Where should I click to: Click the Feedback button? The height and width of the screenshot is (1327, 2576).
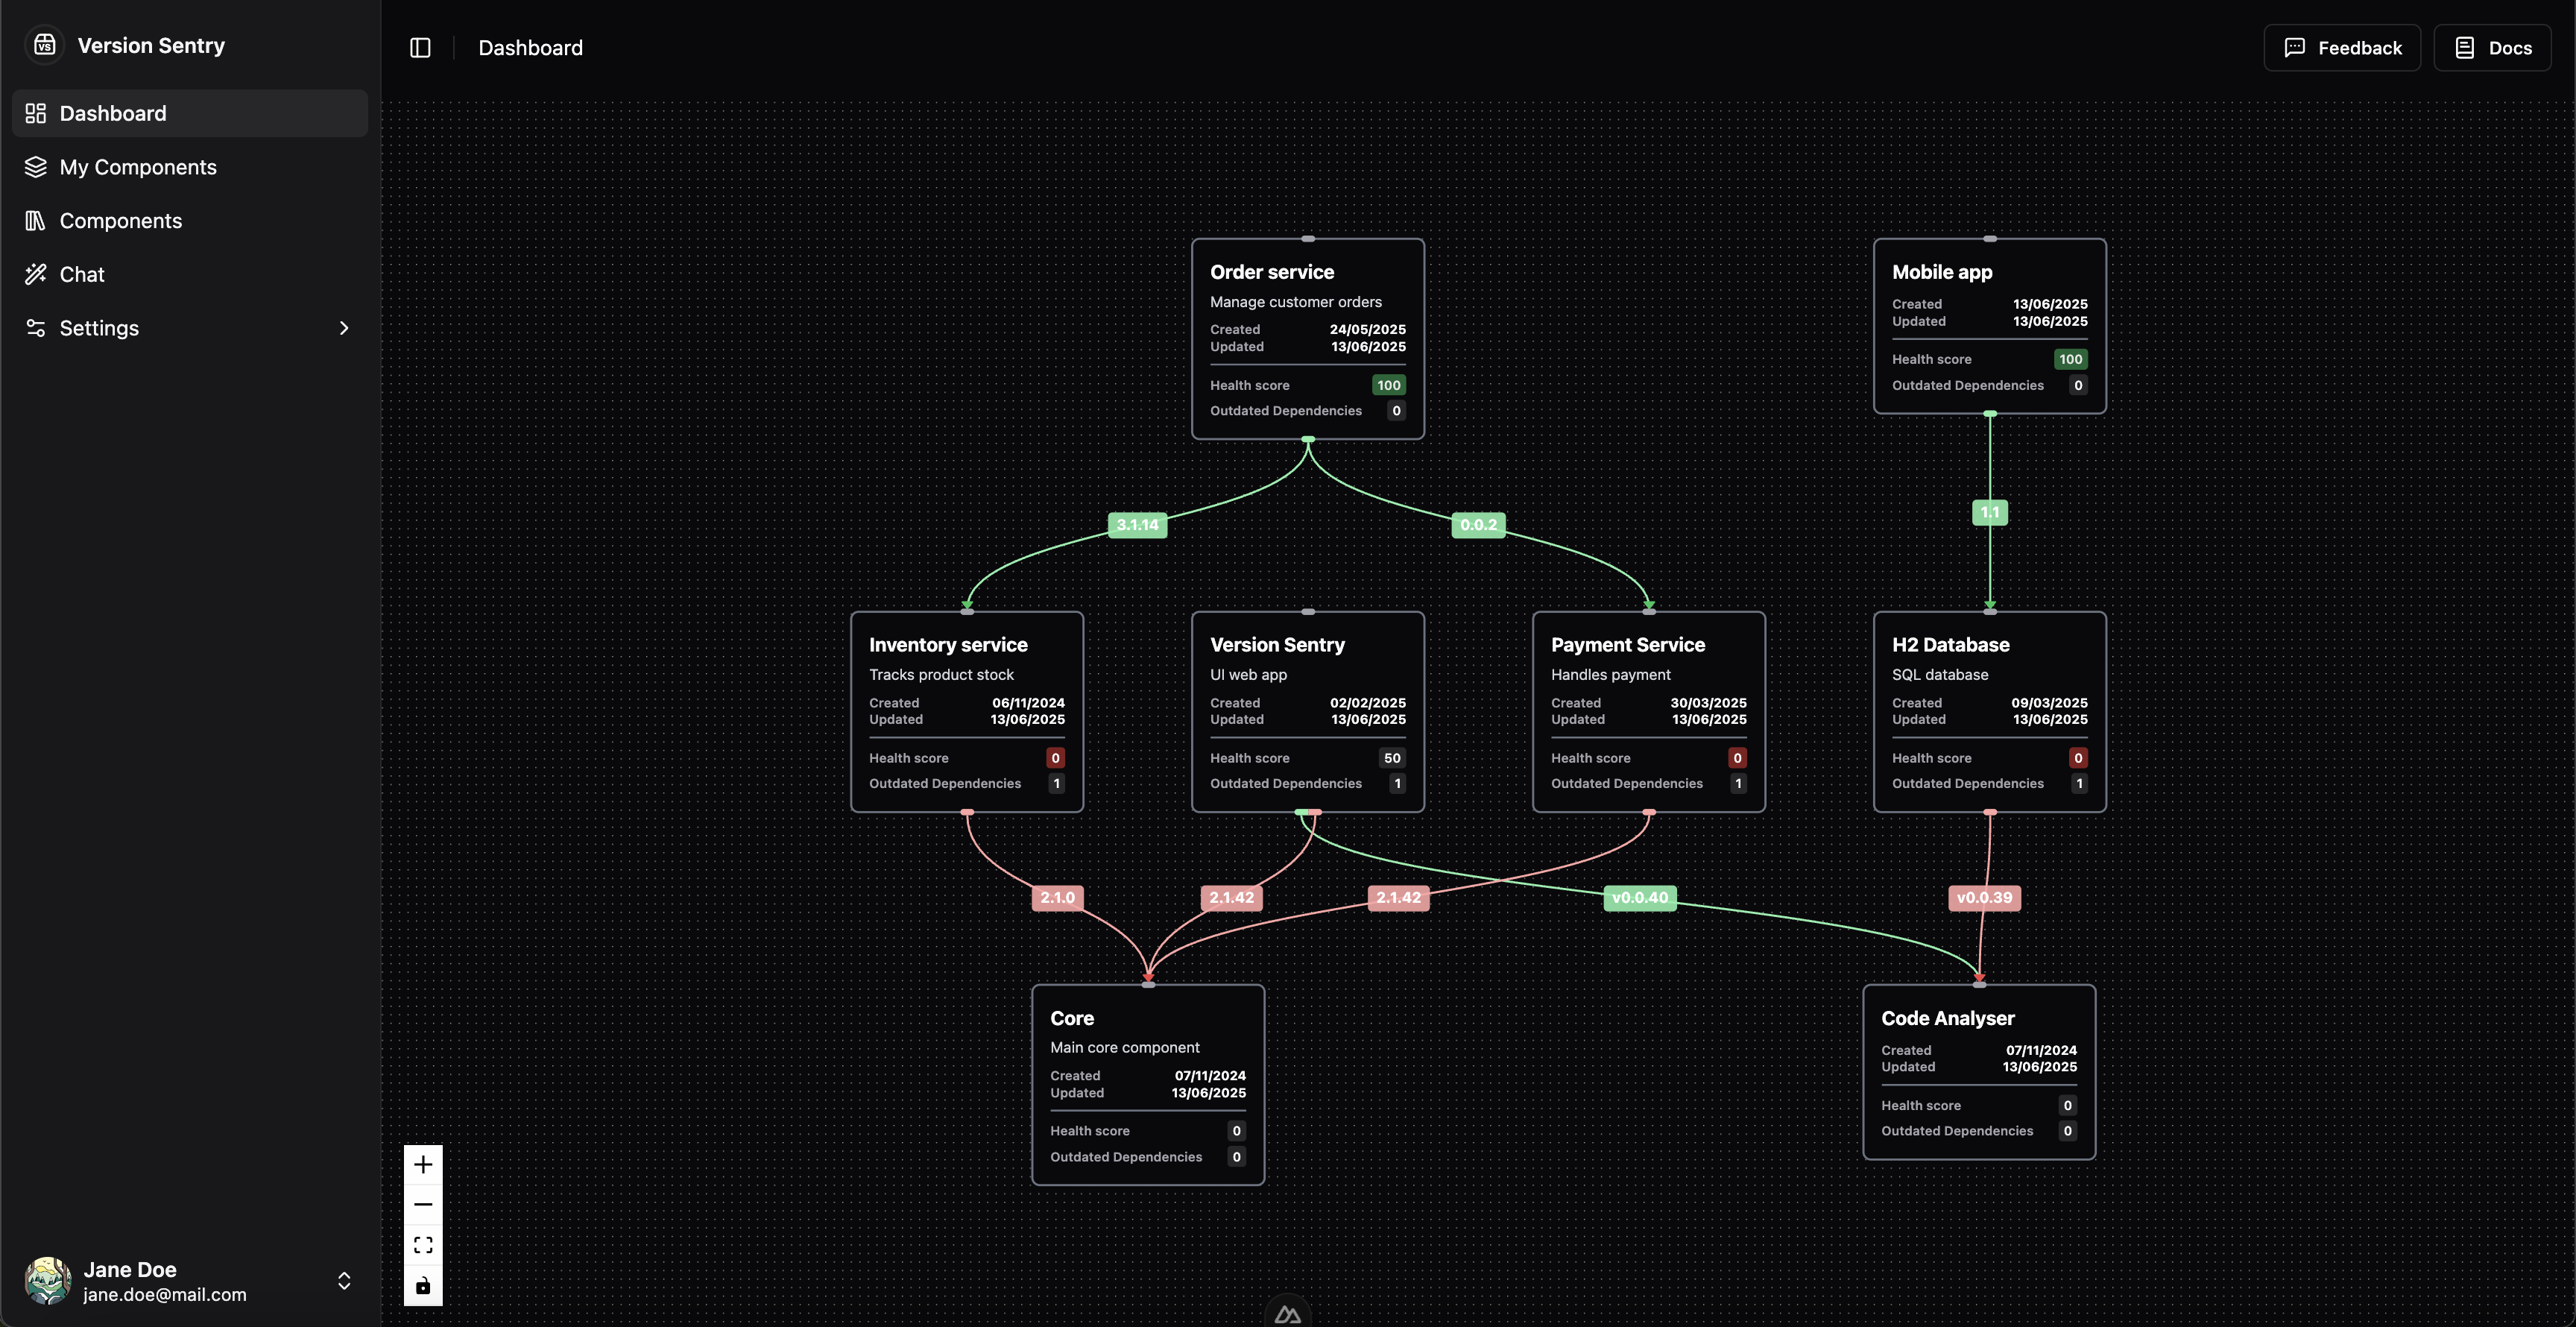click(x=2342, y=47)
